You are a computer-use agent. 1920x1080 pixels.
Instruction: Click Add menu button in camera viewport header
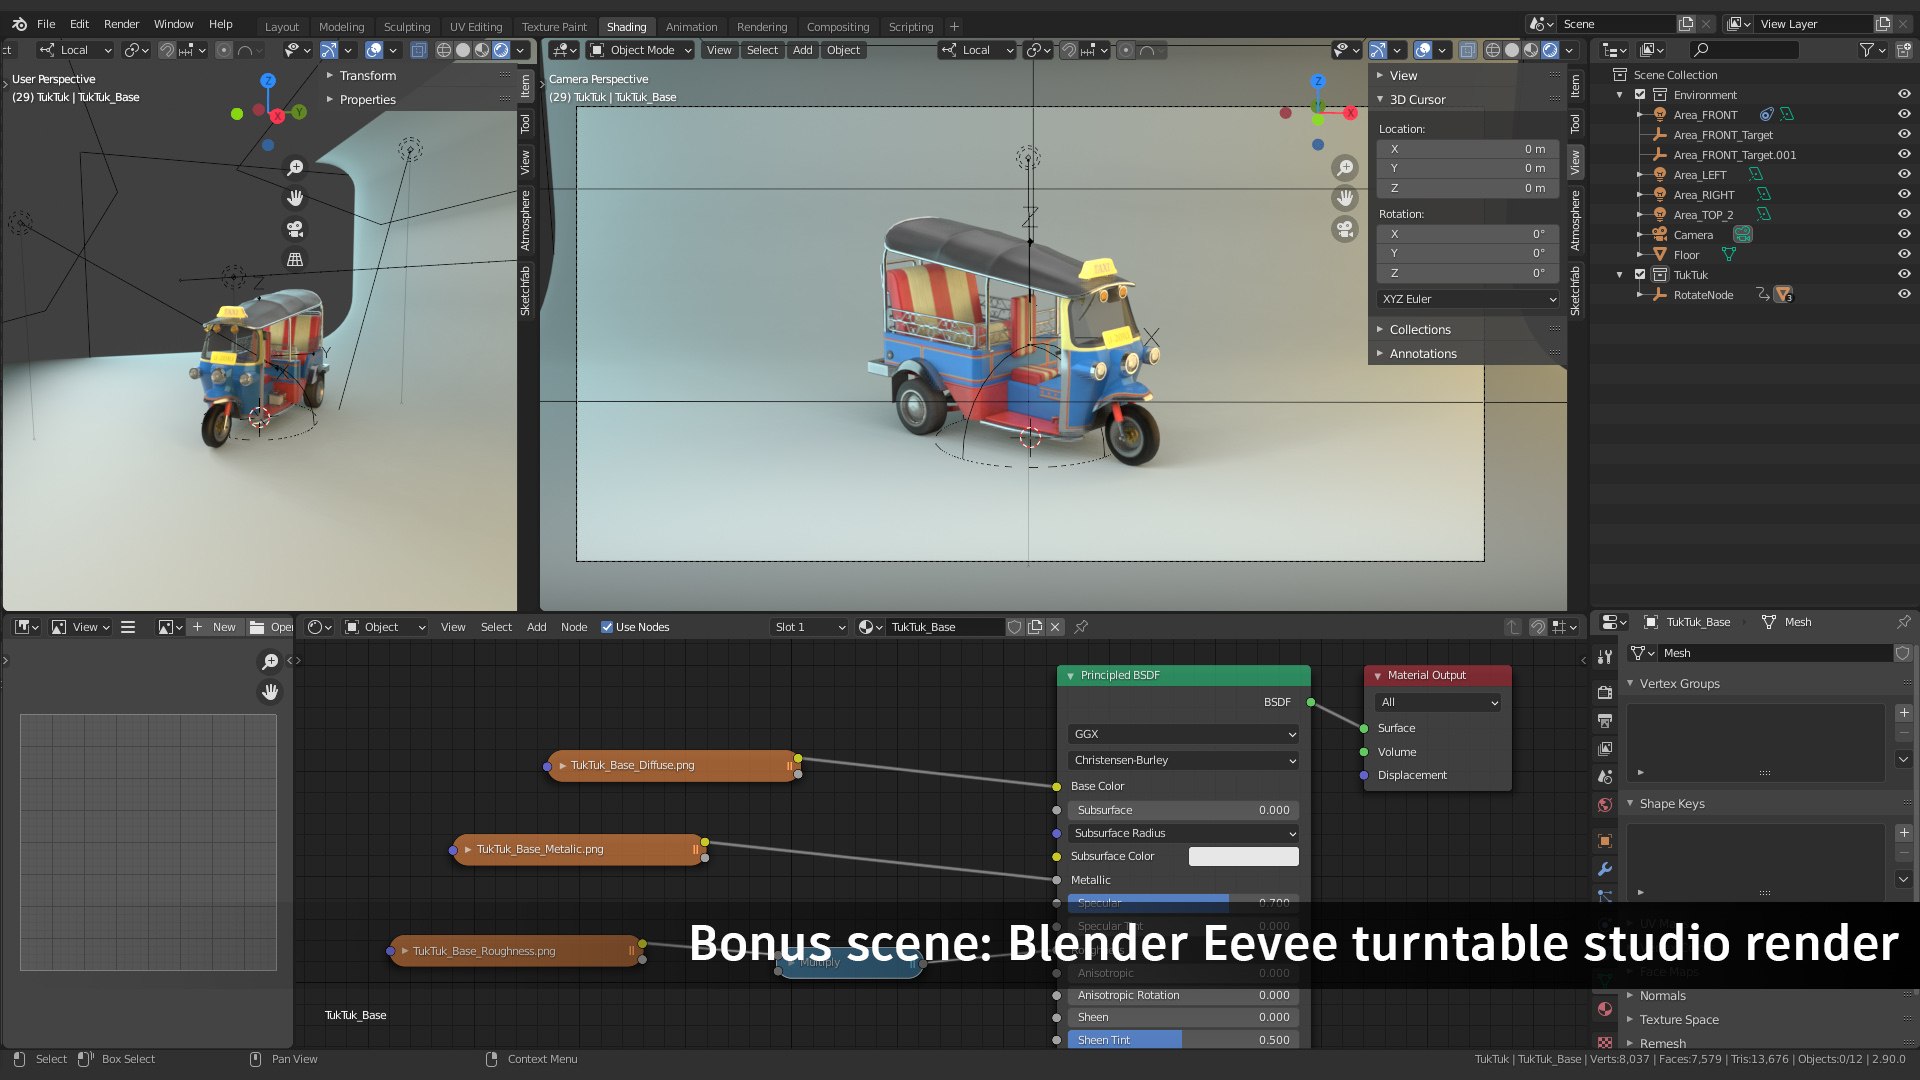click(803, 50)
